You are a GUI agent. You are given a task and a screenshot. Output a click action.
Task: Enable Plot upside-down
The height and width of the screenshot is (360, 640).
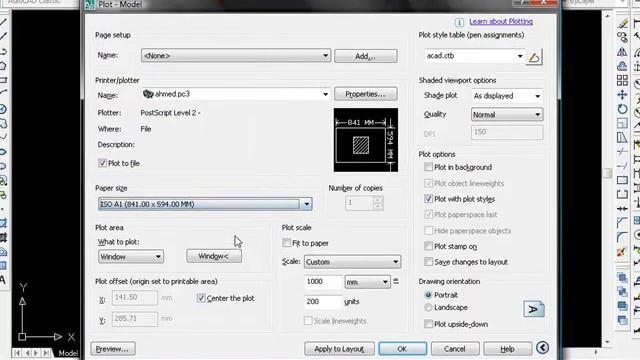point(428,324)
